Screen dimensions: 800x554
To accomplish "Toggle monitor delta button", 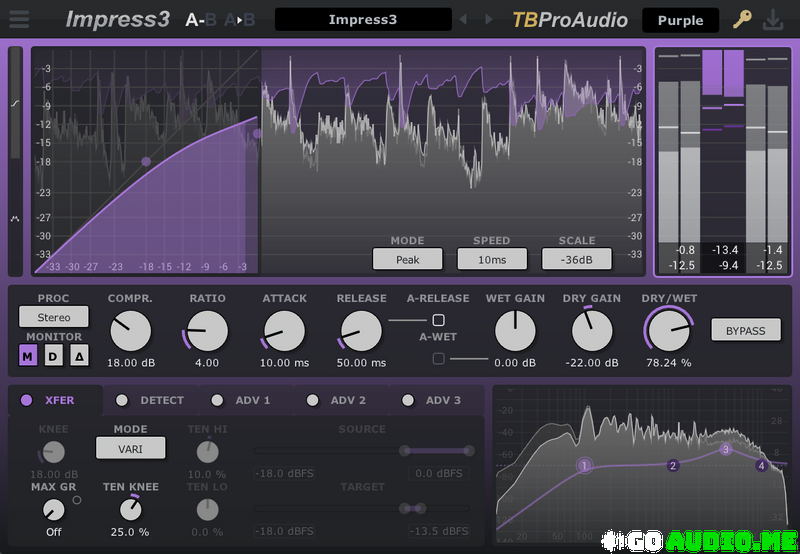I will 79,356.
